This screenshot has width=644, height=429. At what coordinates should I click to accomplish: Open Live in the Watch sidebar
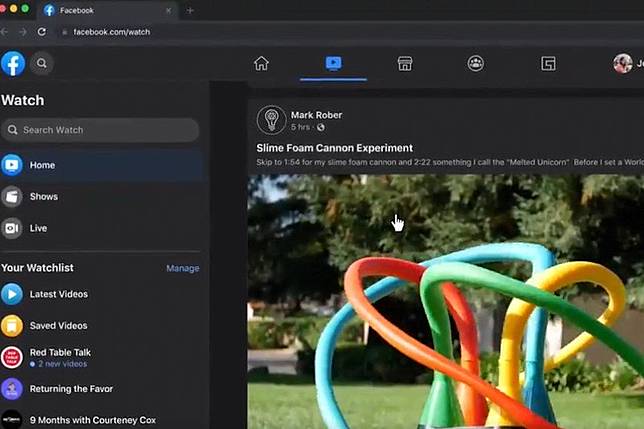(39, 228)
